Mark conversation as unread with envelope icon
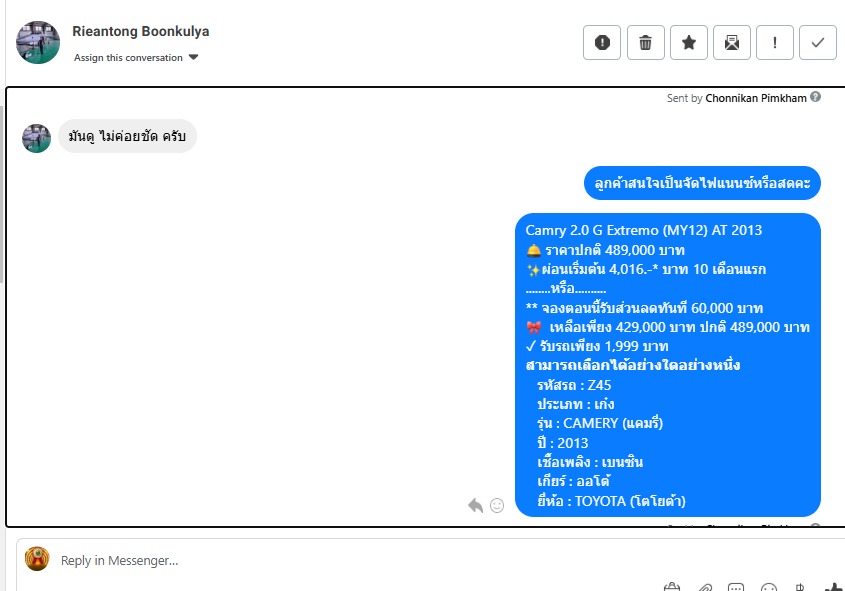Screen dimensions: 845x591 pos(732,42)
